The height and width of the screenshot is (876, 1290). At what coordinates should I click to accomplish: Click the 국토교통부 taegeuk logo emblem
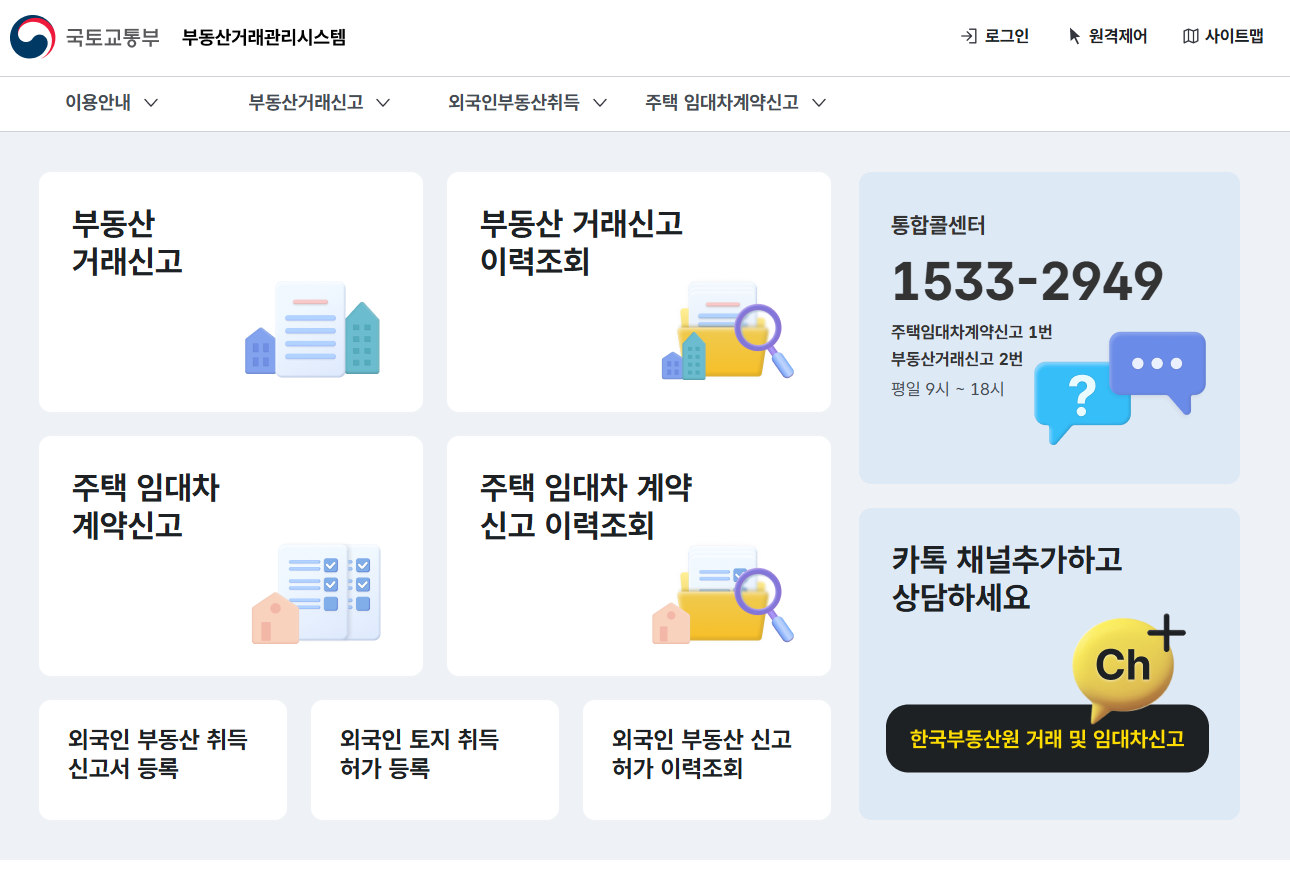tap(33, 37)
